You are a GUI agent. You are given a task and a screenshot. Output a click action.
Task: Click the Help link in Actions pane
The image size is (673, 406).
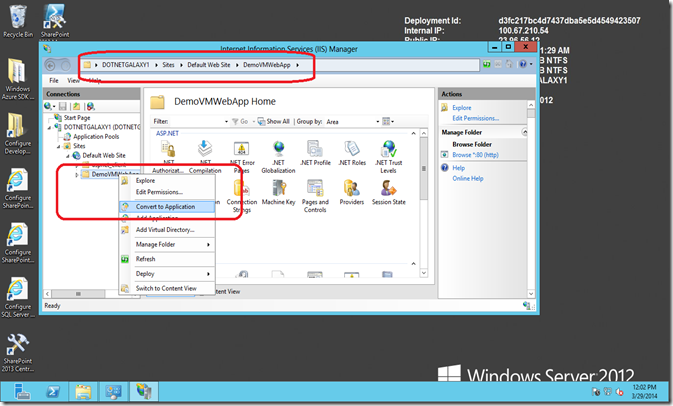tap(458, 168)
